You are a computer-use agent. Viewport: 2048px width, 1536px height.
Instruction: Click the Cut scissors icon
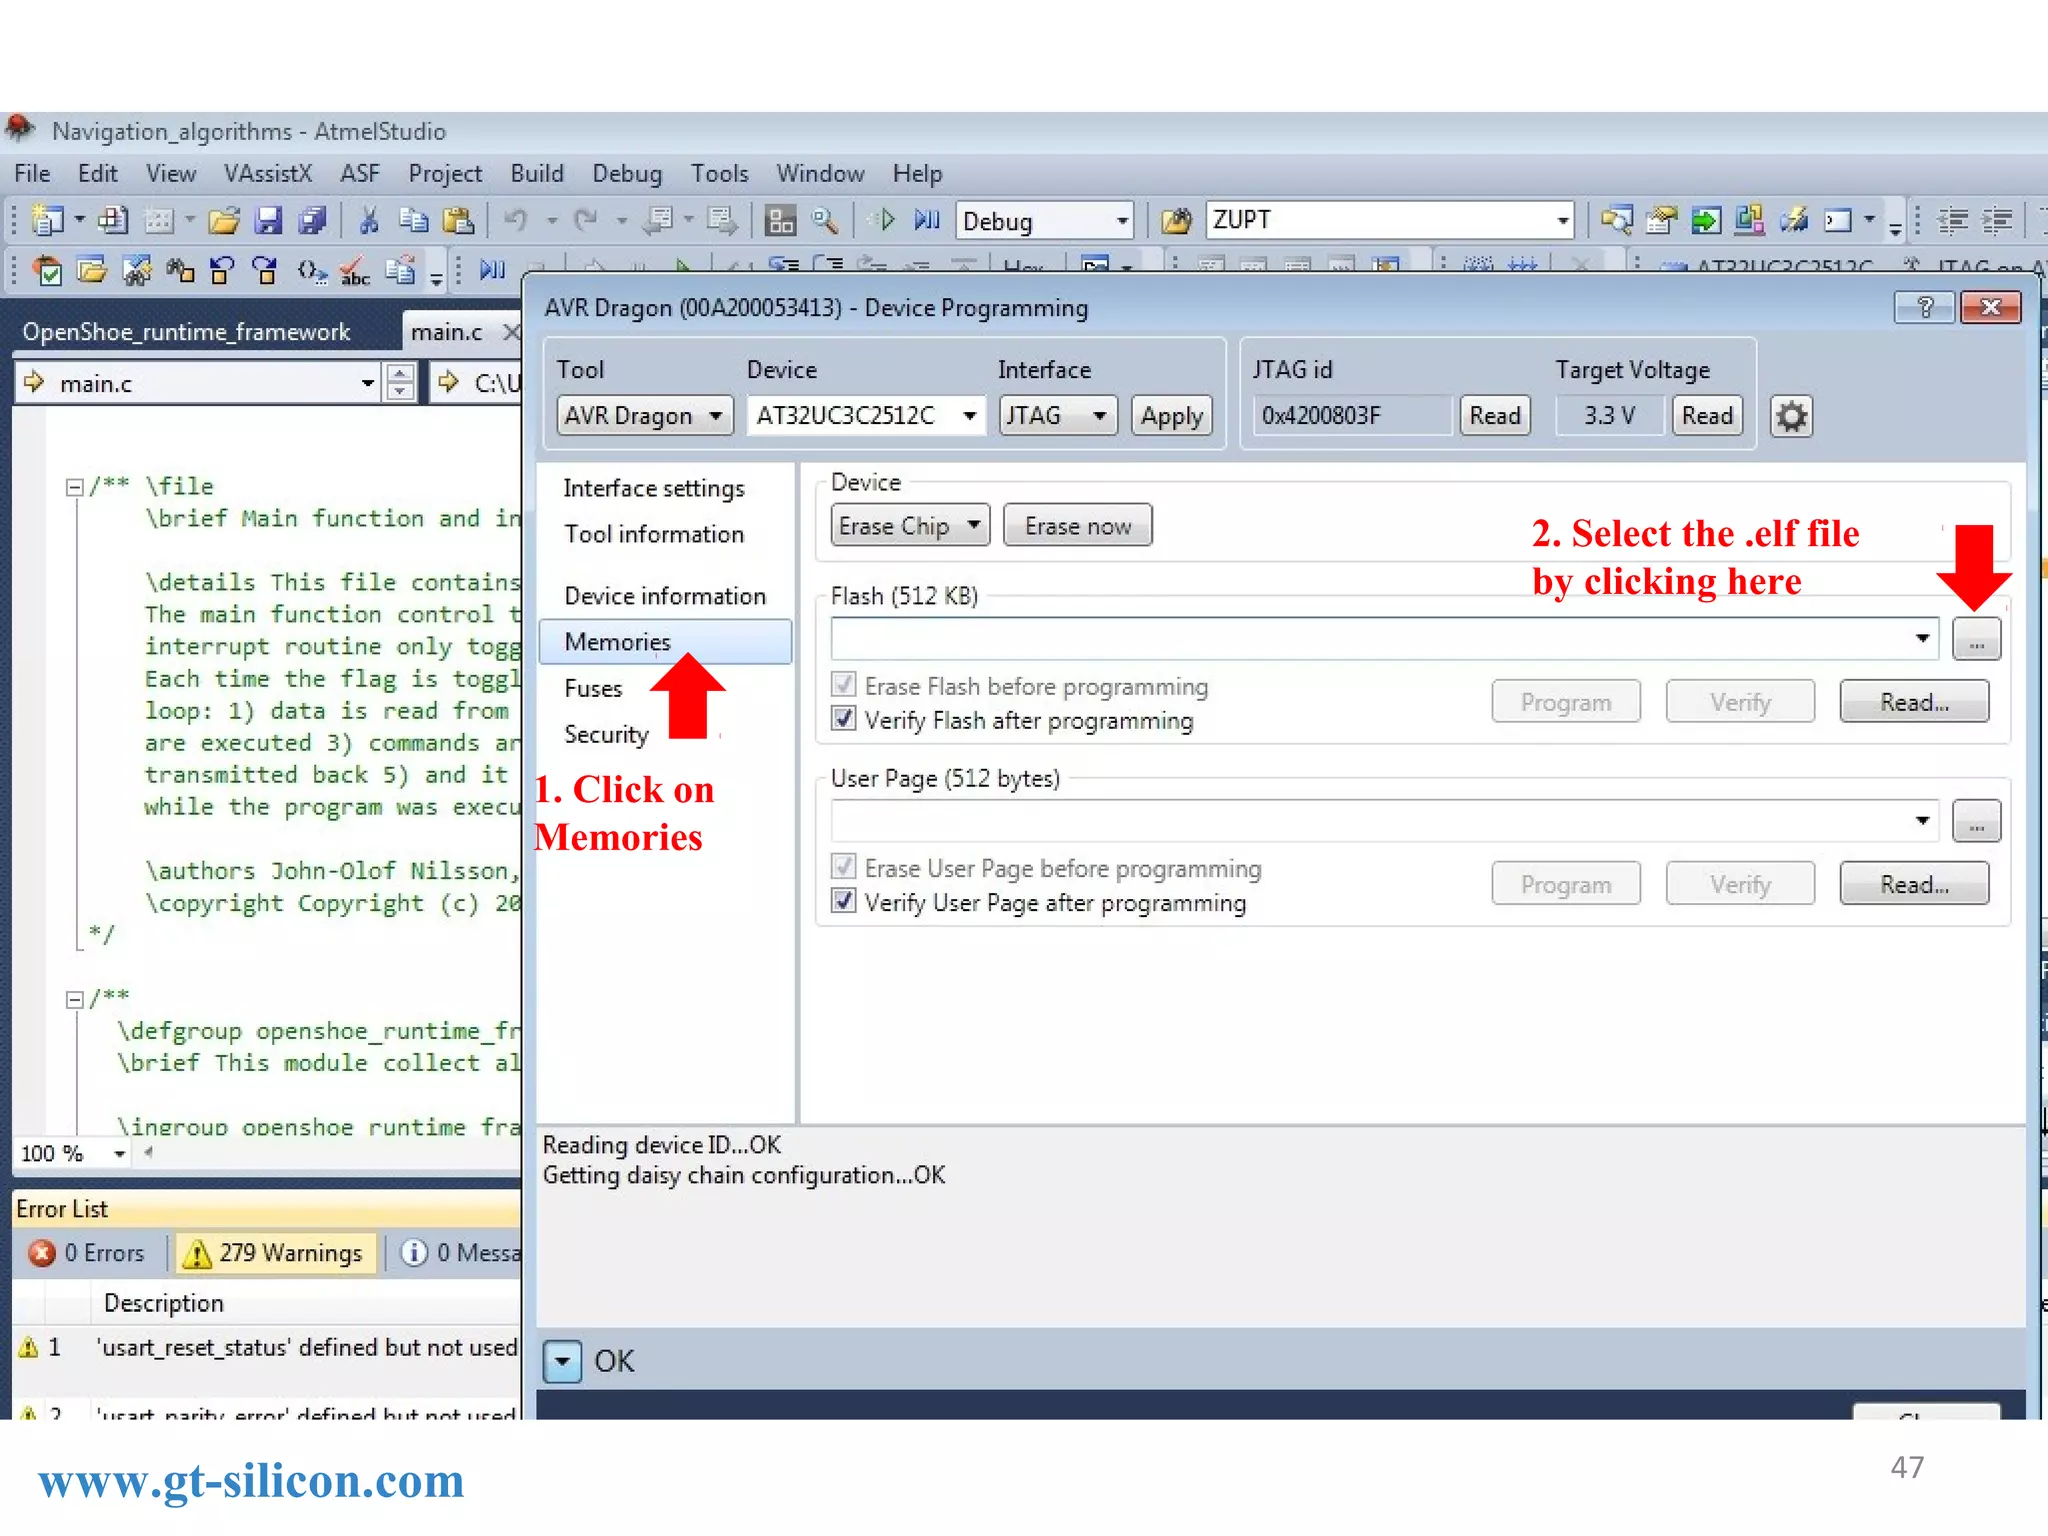tap(369, 220)
